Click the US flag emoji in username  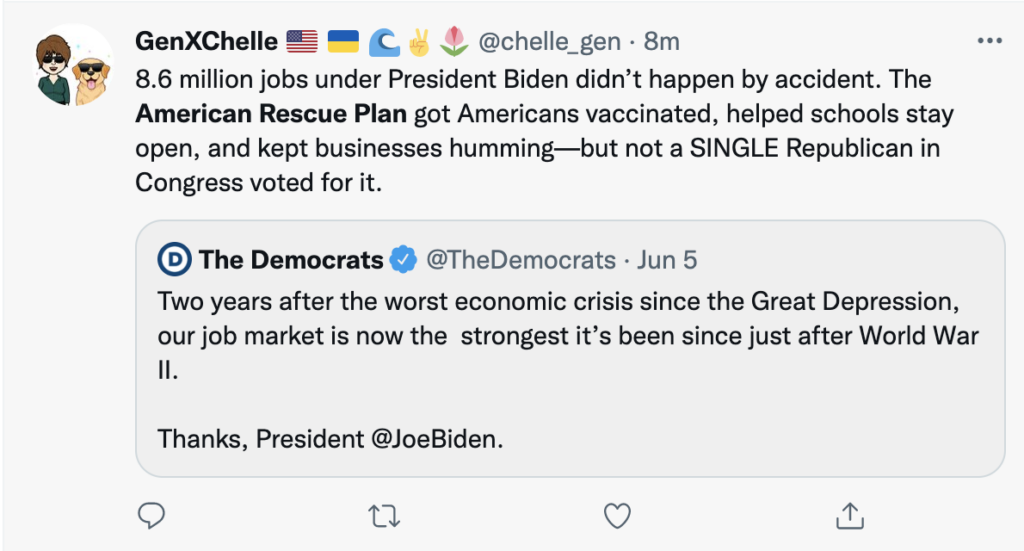coord(301,42)
